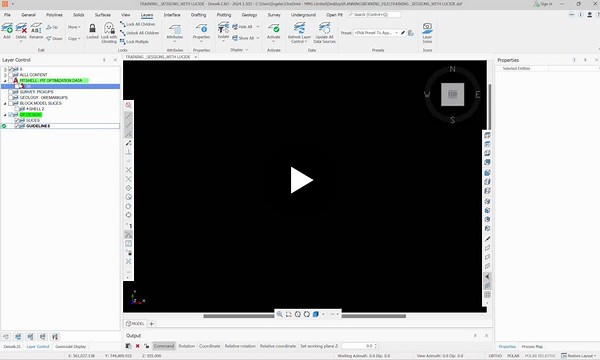600x360 pixels.
Task: Switch to the Surfaces ribbon tab
Action: [103, 15]
